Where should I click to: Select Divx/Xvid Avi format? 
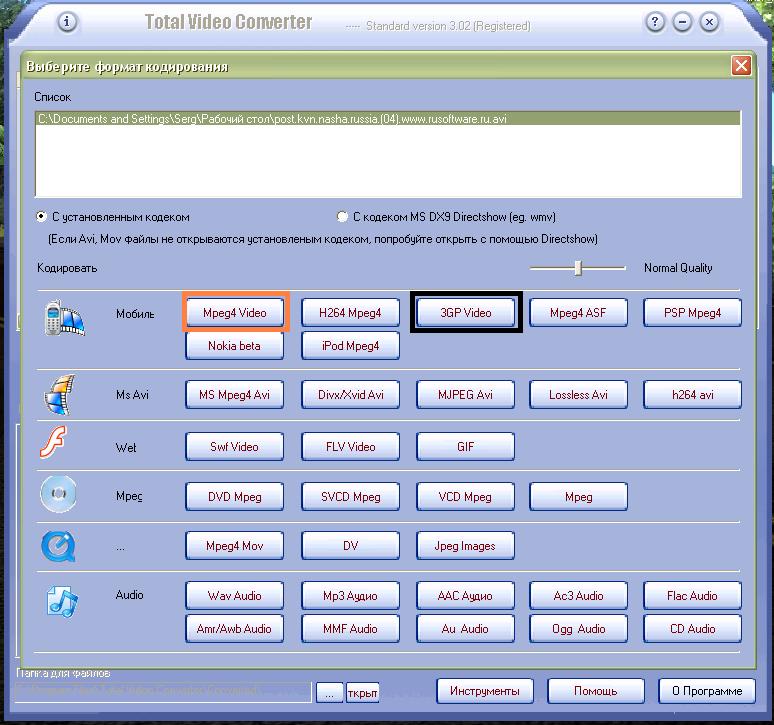click(350, 394)
